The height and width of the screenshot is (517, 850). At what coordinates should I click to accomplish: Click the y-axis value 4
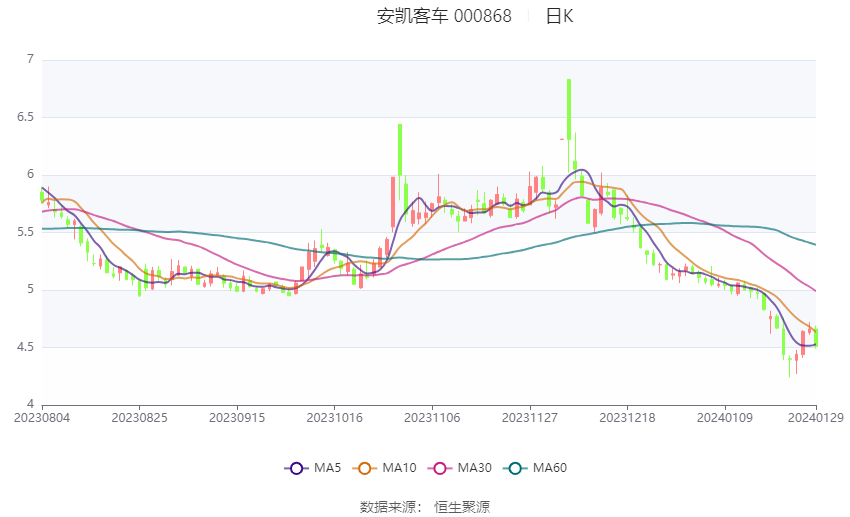pos(30,404)
